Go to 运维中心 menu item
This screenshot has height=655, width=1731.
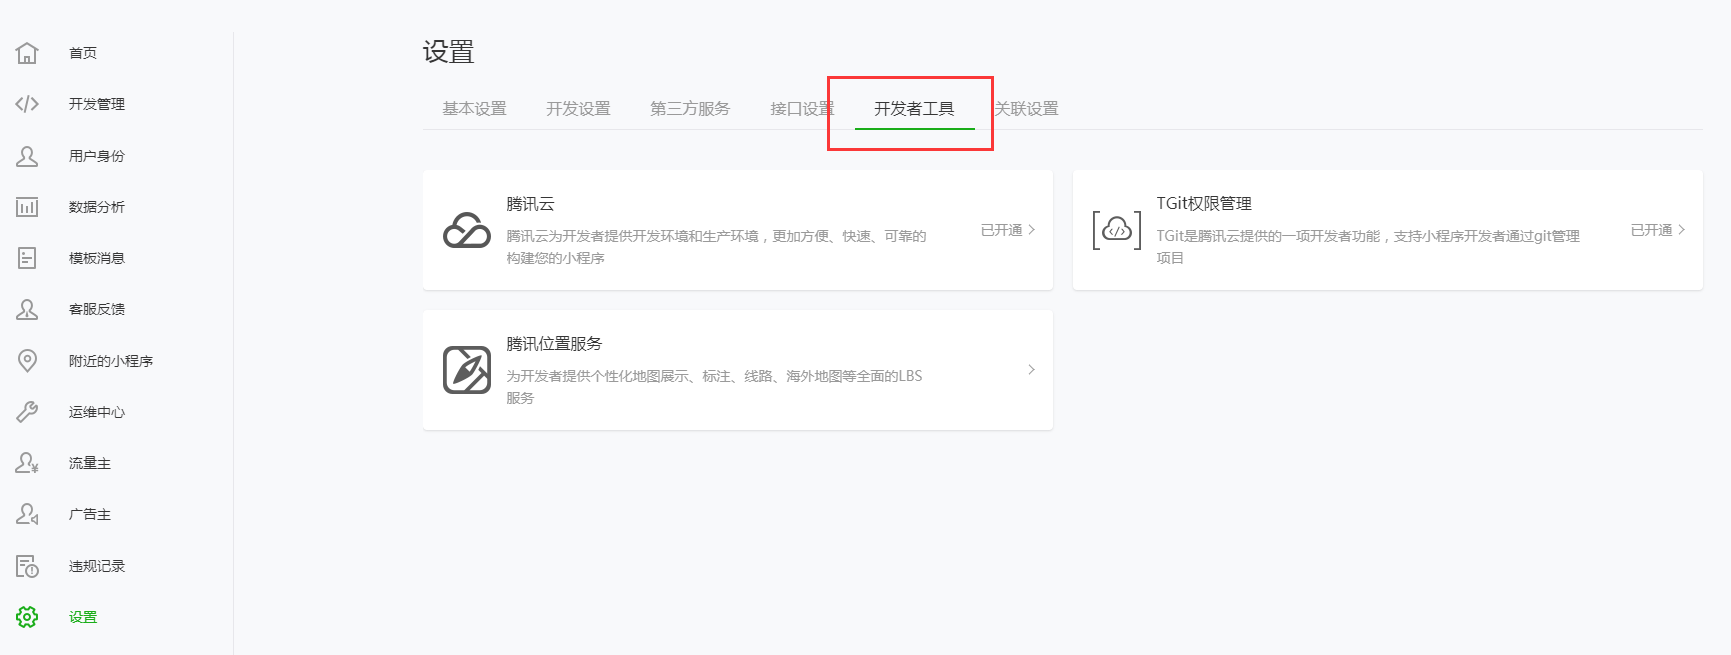[97, 412]
